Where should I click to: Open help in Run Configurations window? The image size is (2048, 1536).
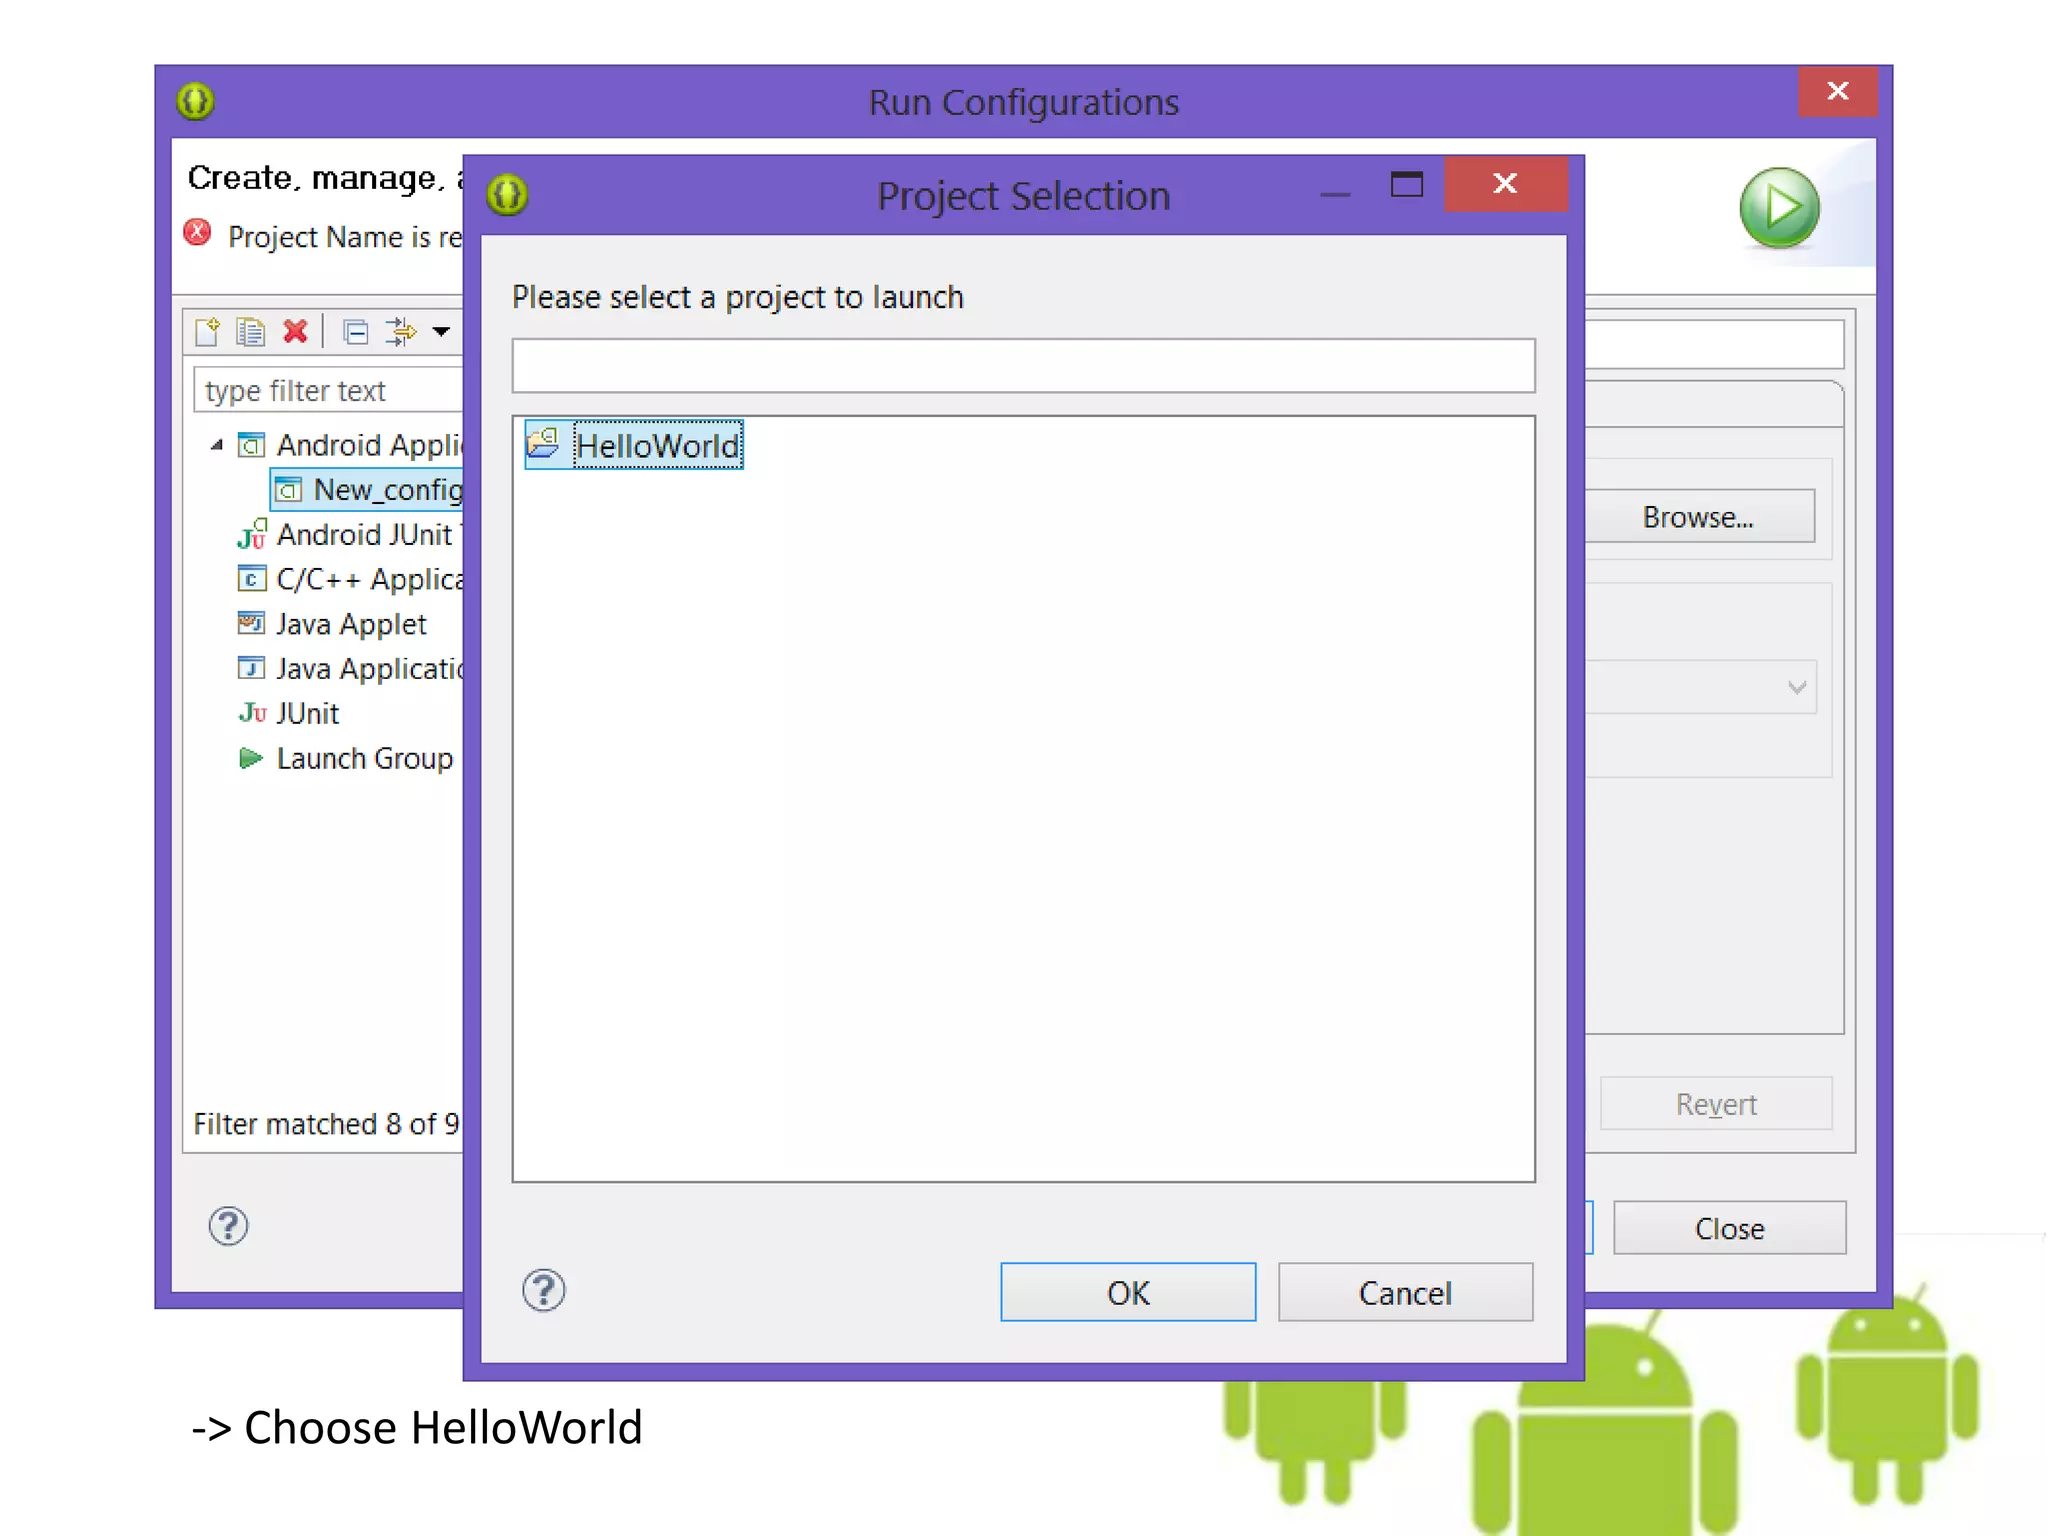click(228, 1225)
